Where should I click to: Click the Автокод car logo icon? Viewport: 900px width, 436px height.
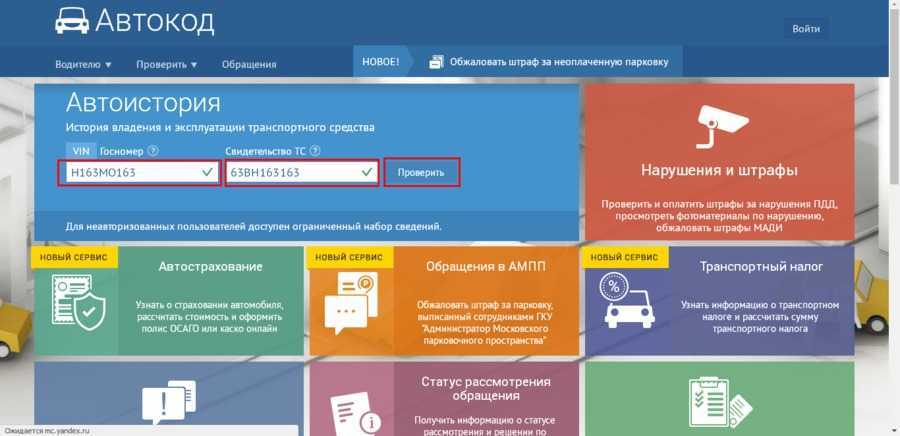[69, 23]
